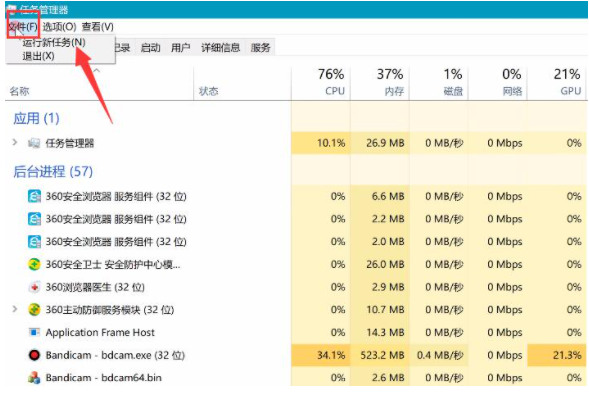Click the 2.6 MB memory value
Viewport: 589px width, 397px height.
tap(388, 377)
